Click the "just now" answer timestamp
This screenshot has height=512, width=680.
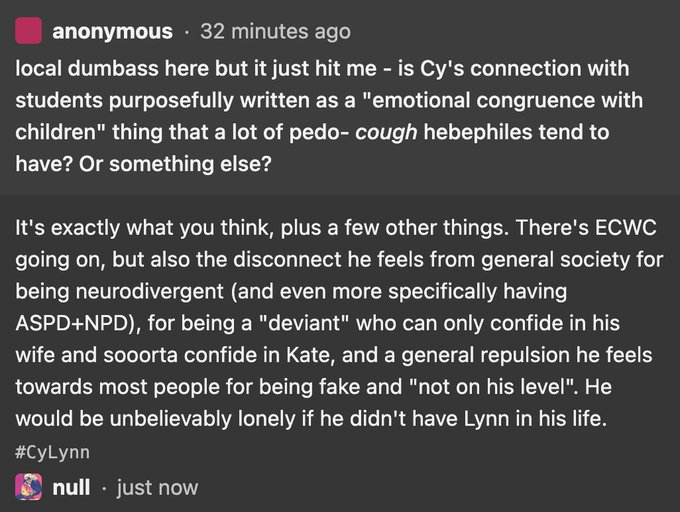click(157, 488)
